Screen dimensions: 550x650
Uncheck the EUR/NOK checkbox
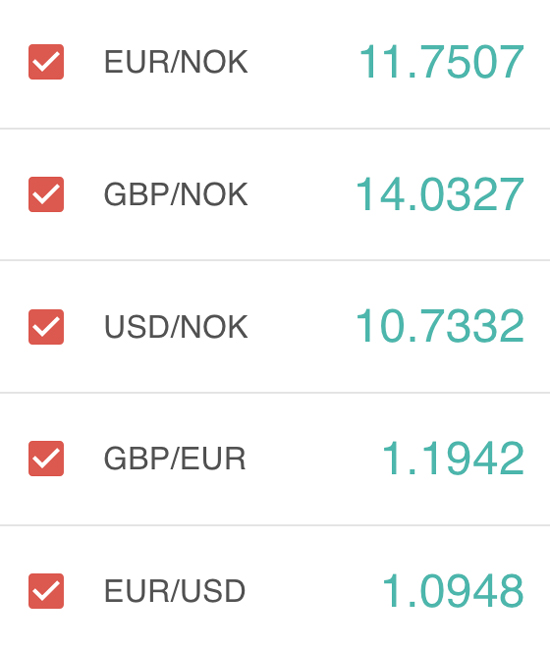[46, 62]
